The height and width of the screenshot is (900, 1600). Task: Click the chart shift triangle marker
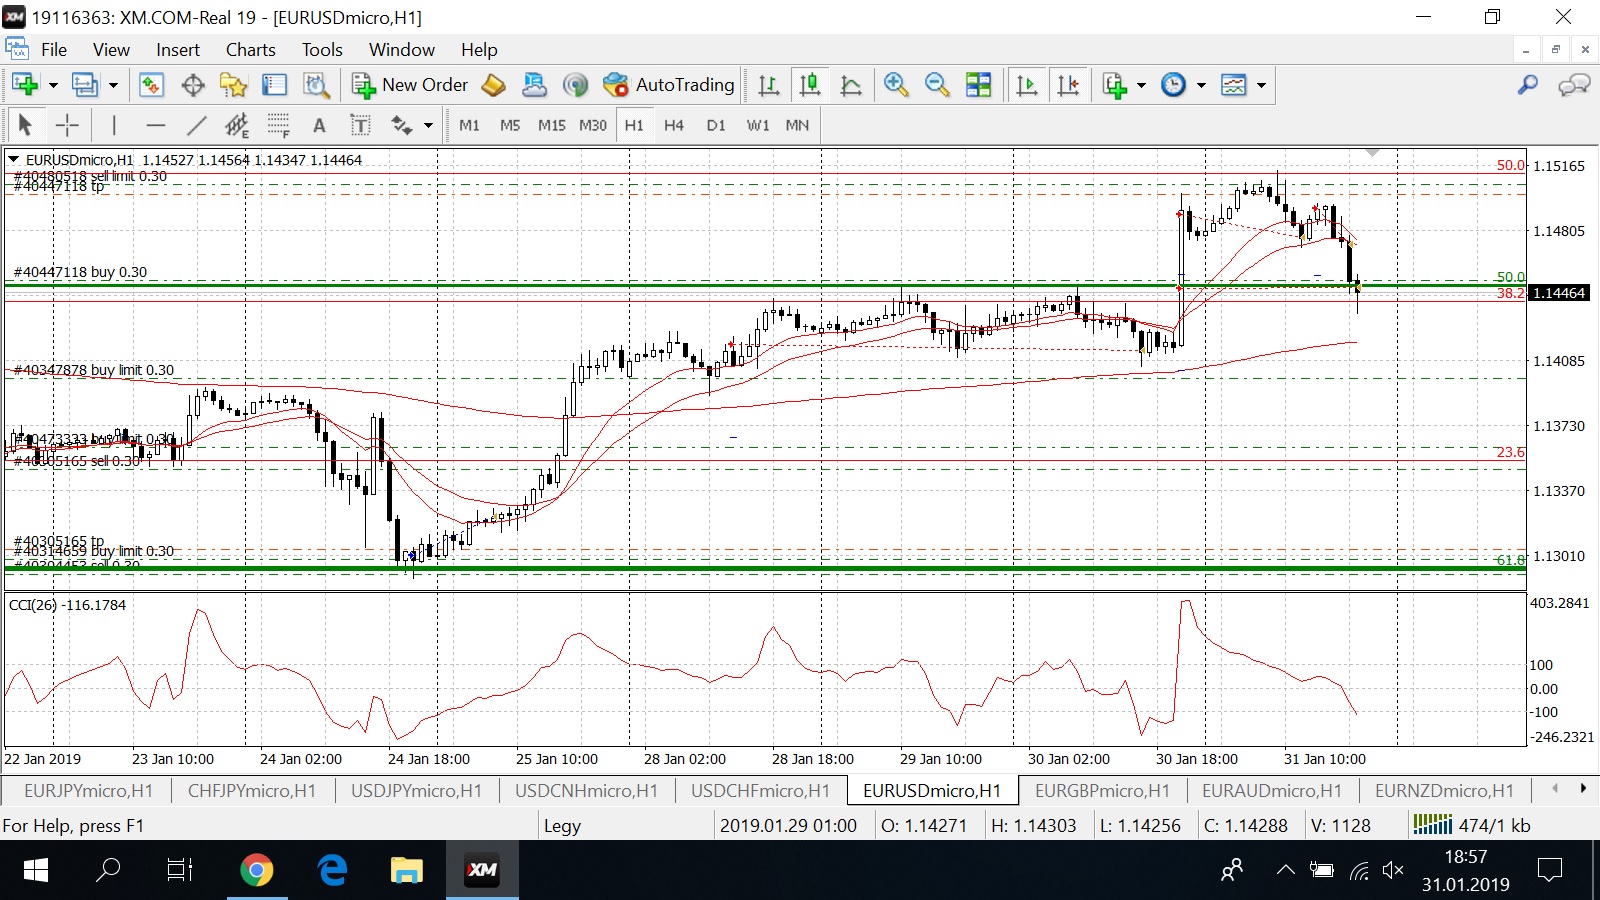click(x=1373, y=153)
